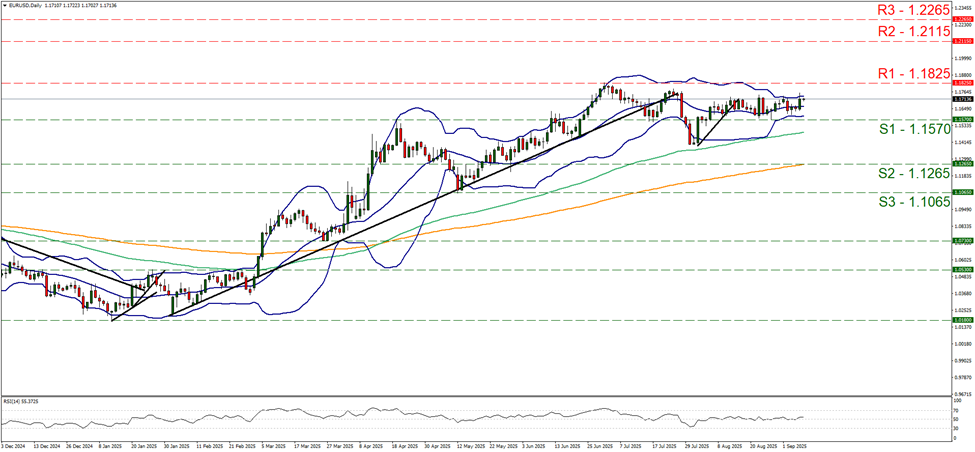Click the green 1.1065 price tag on axis
Screen dimensions: 975x452
pyautogui.click(x=960, y=192)
